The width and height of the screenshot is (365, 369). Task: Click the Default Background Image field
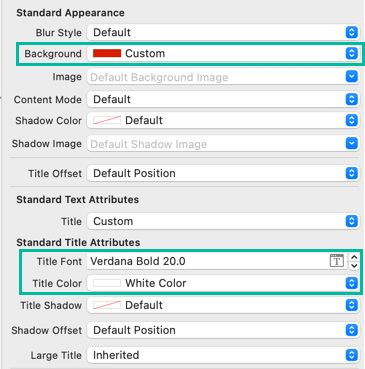(x=216, y=77)
